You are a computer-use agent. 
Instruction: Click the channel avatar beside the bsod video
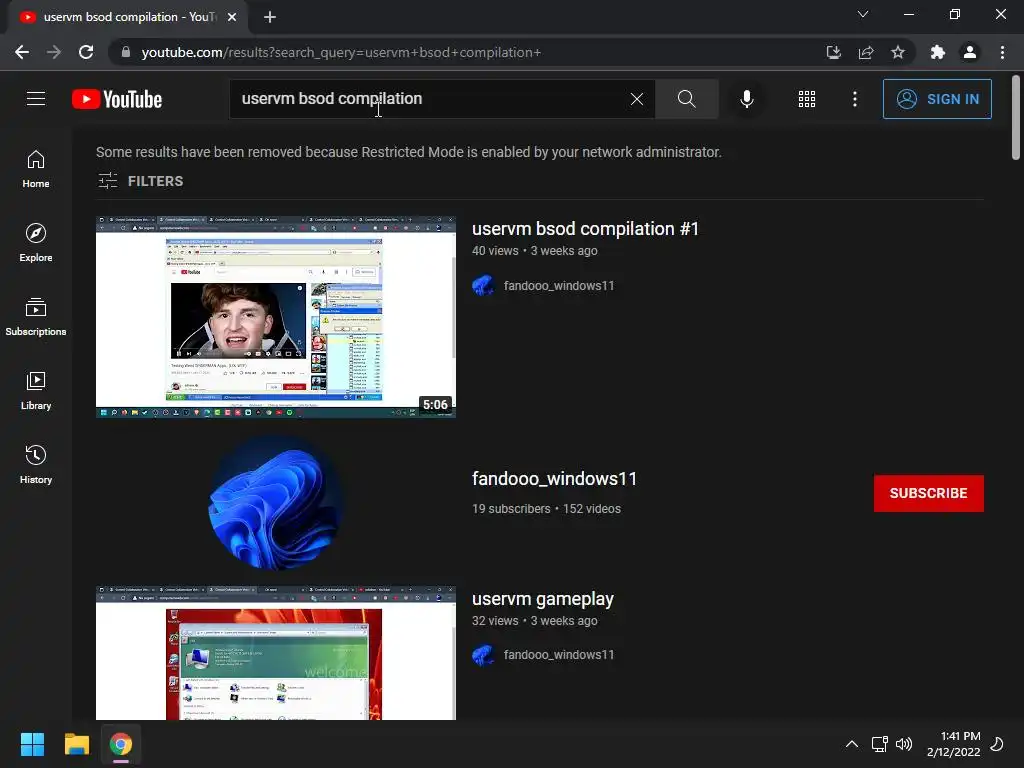pyautogui.click(x=483, y=285)
